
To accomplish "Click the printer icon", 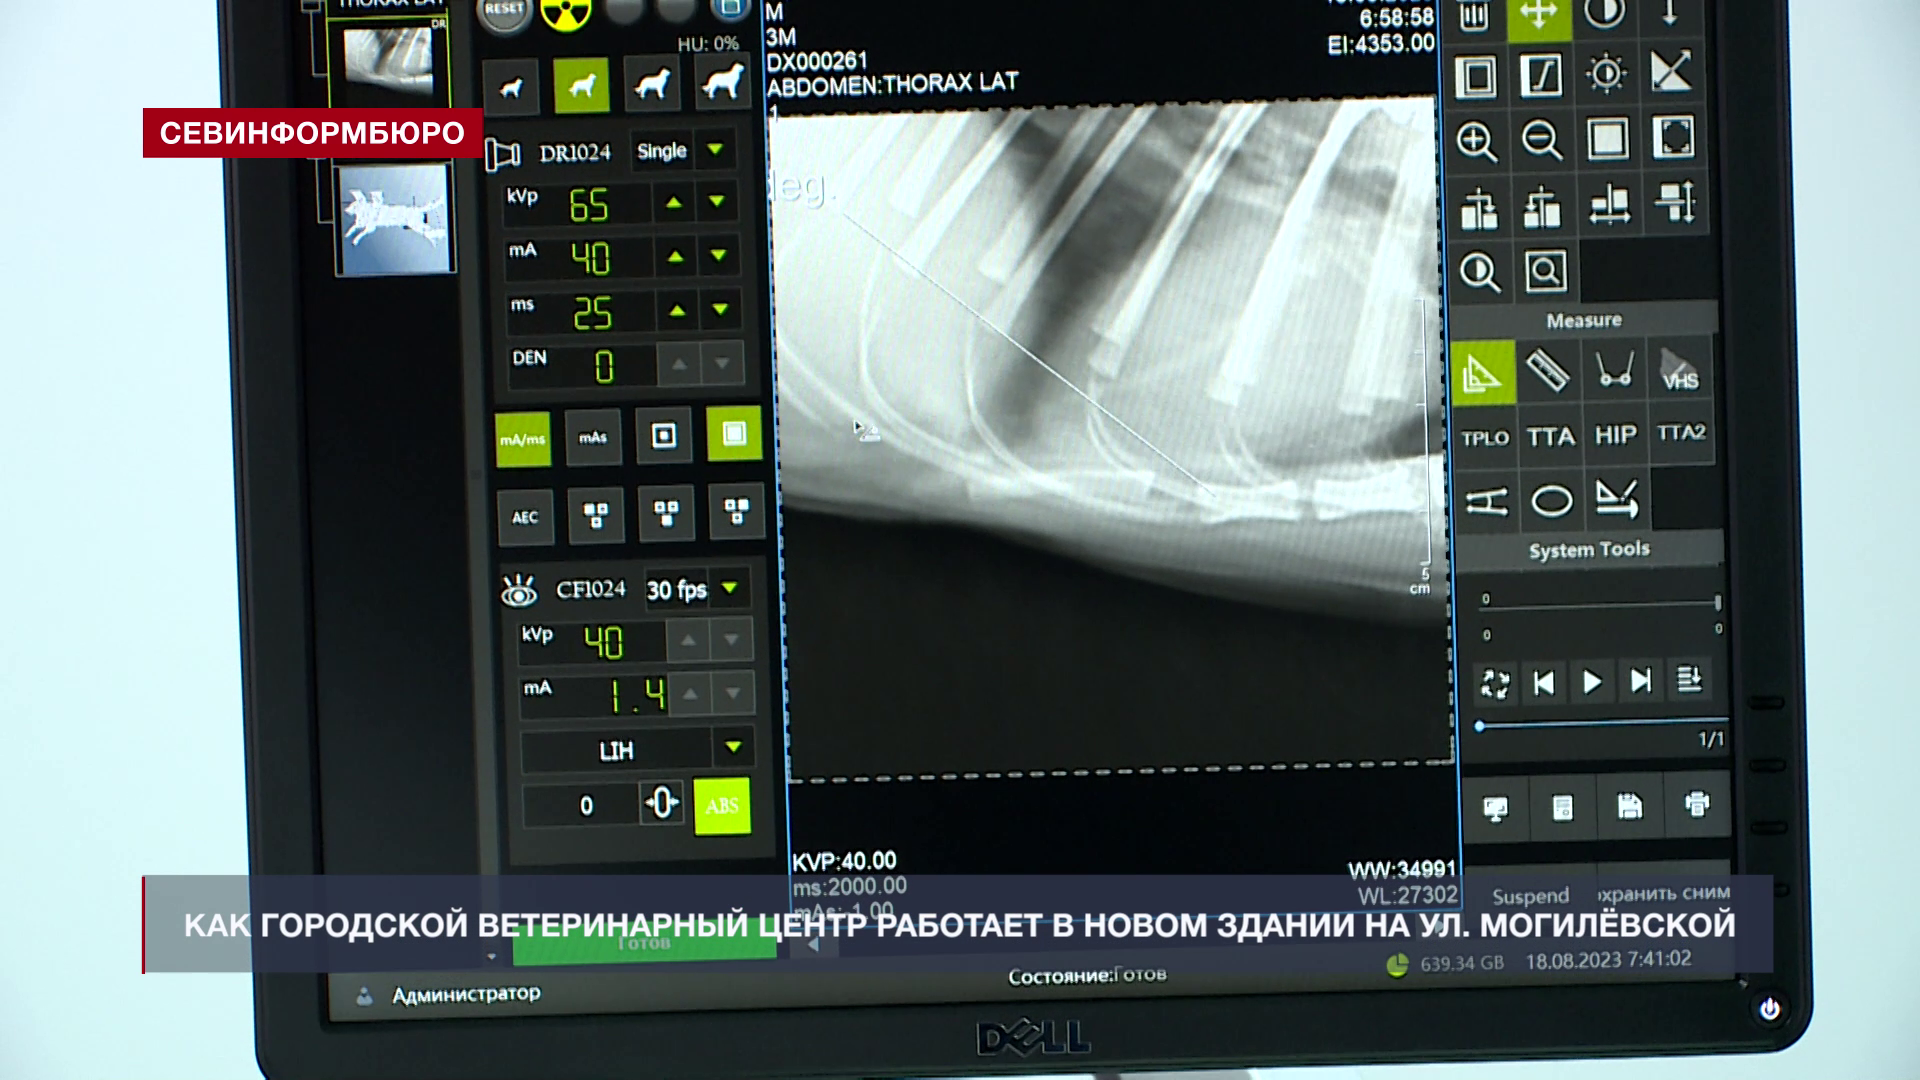I will [1696, 804].
